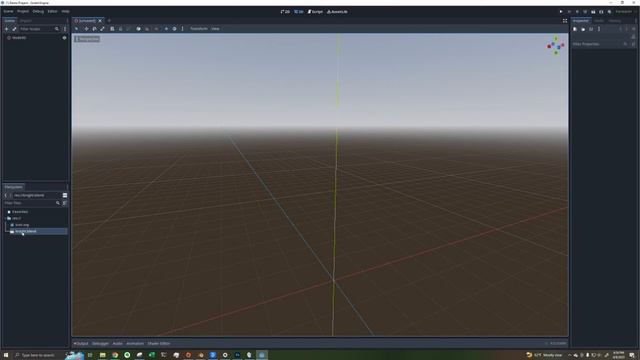The width and height of the screenshot is (640, 360).
Task: Activate the Select Mode tool
Action: [77, 29]
